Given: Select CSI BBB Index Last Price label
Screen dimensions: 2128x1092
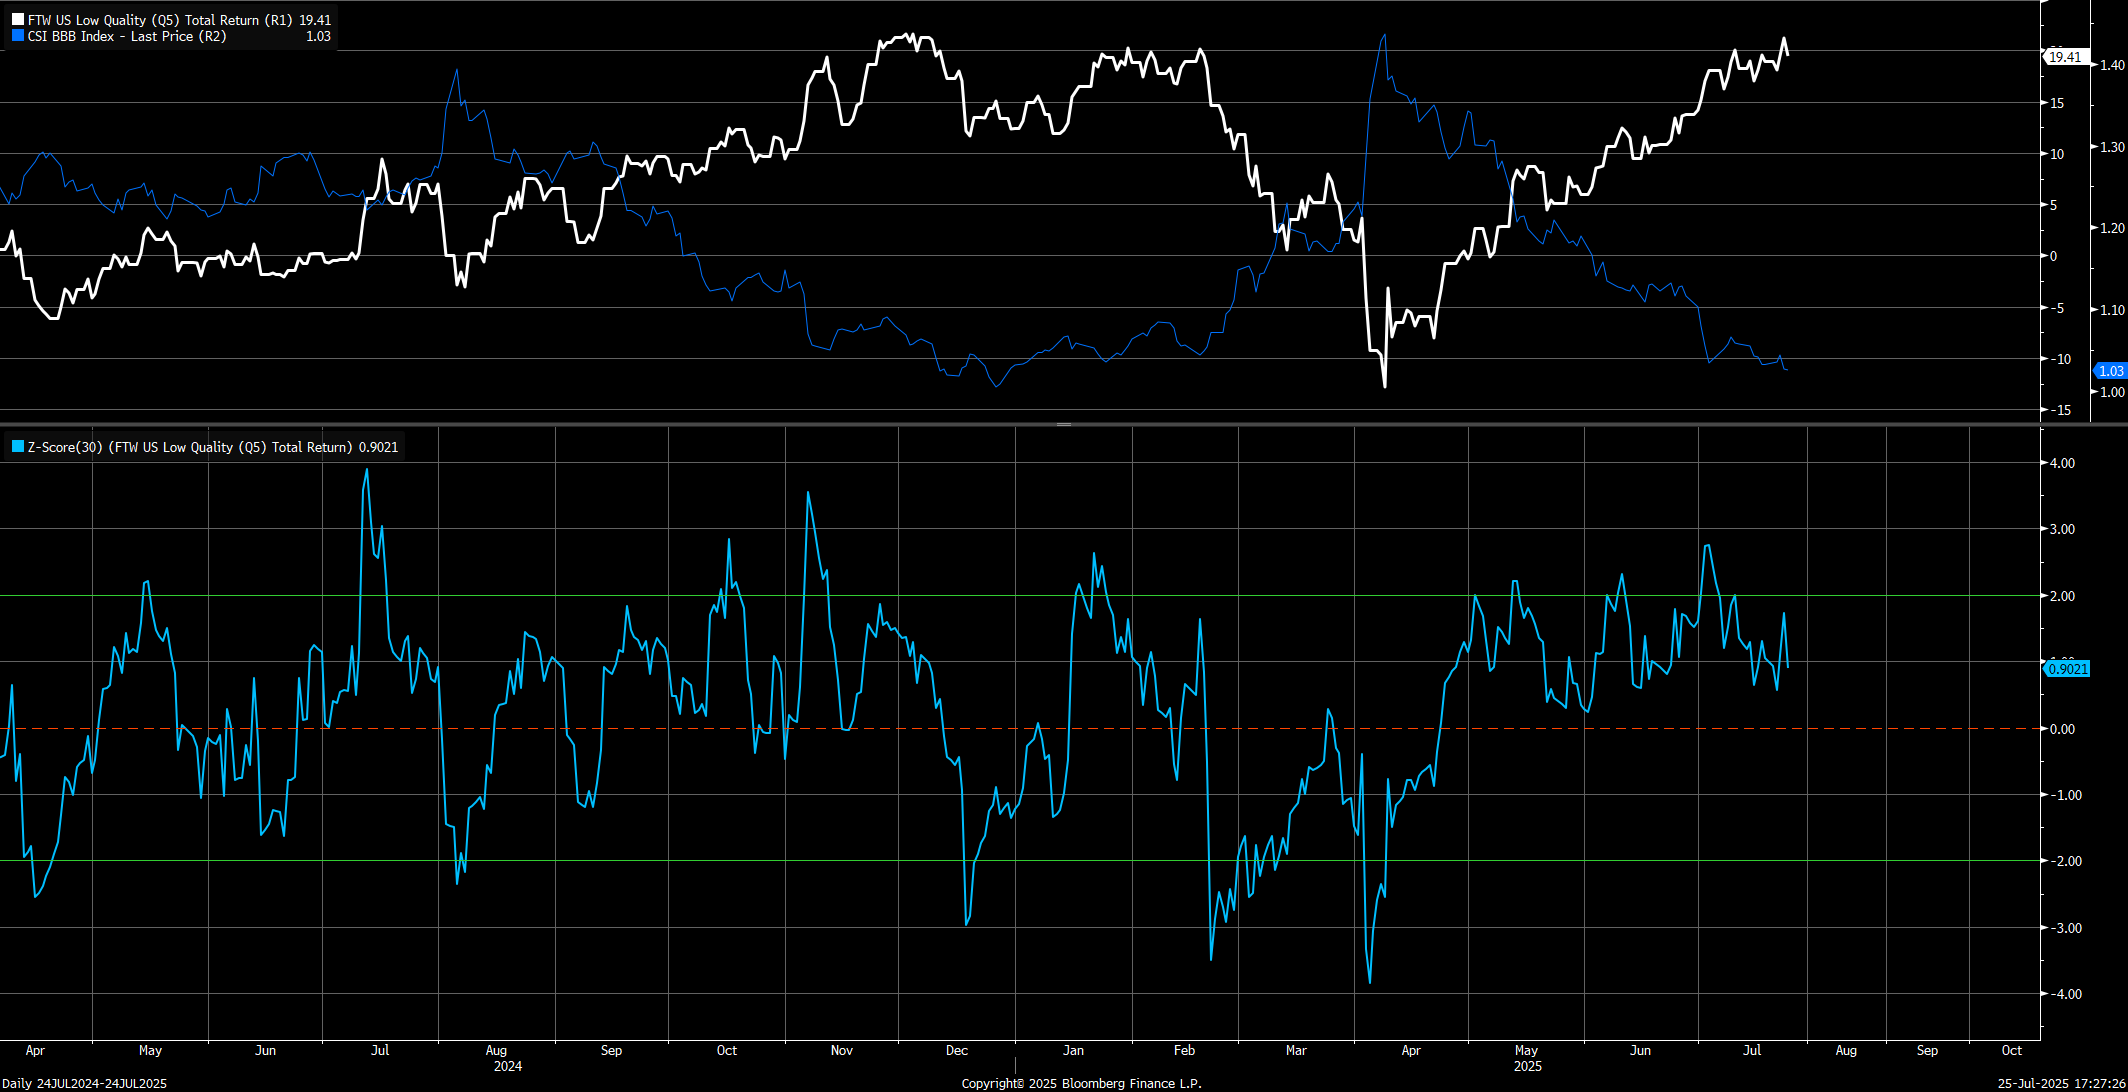Looking at the screenshot, I should [127, 36].
